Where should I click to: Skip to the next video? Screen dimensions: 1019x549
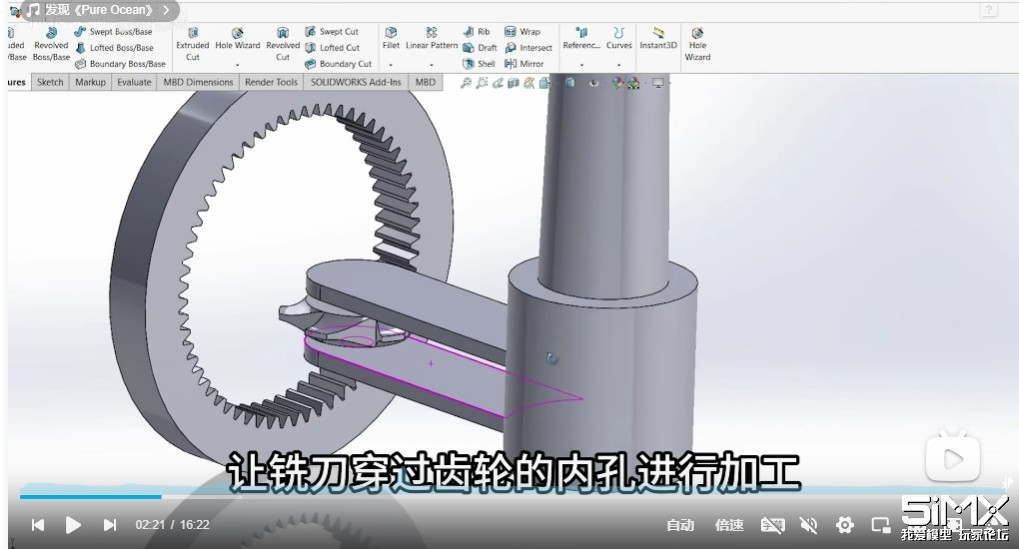tap(110, 525)
